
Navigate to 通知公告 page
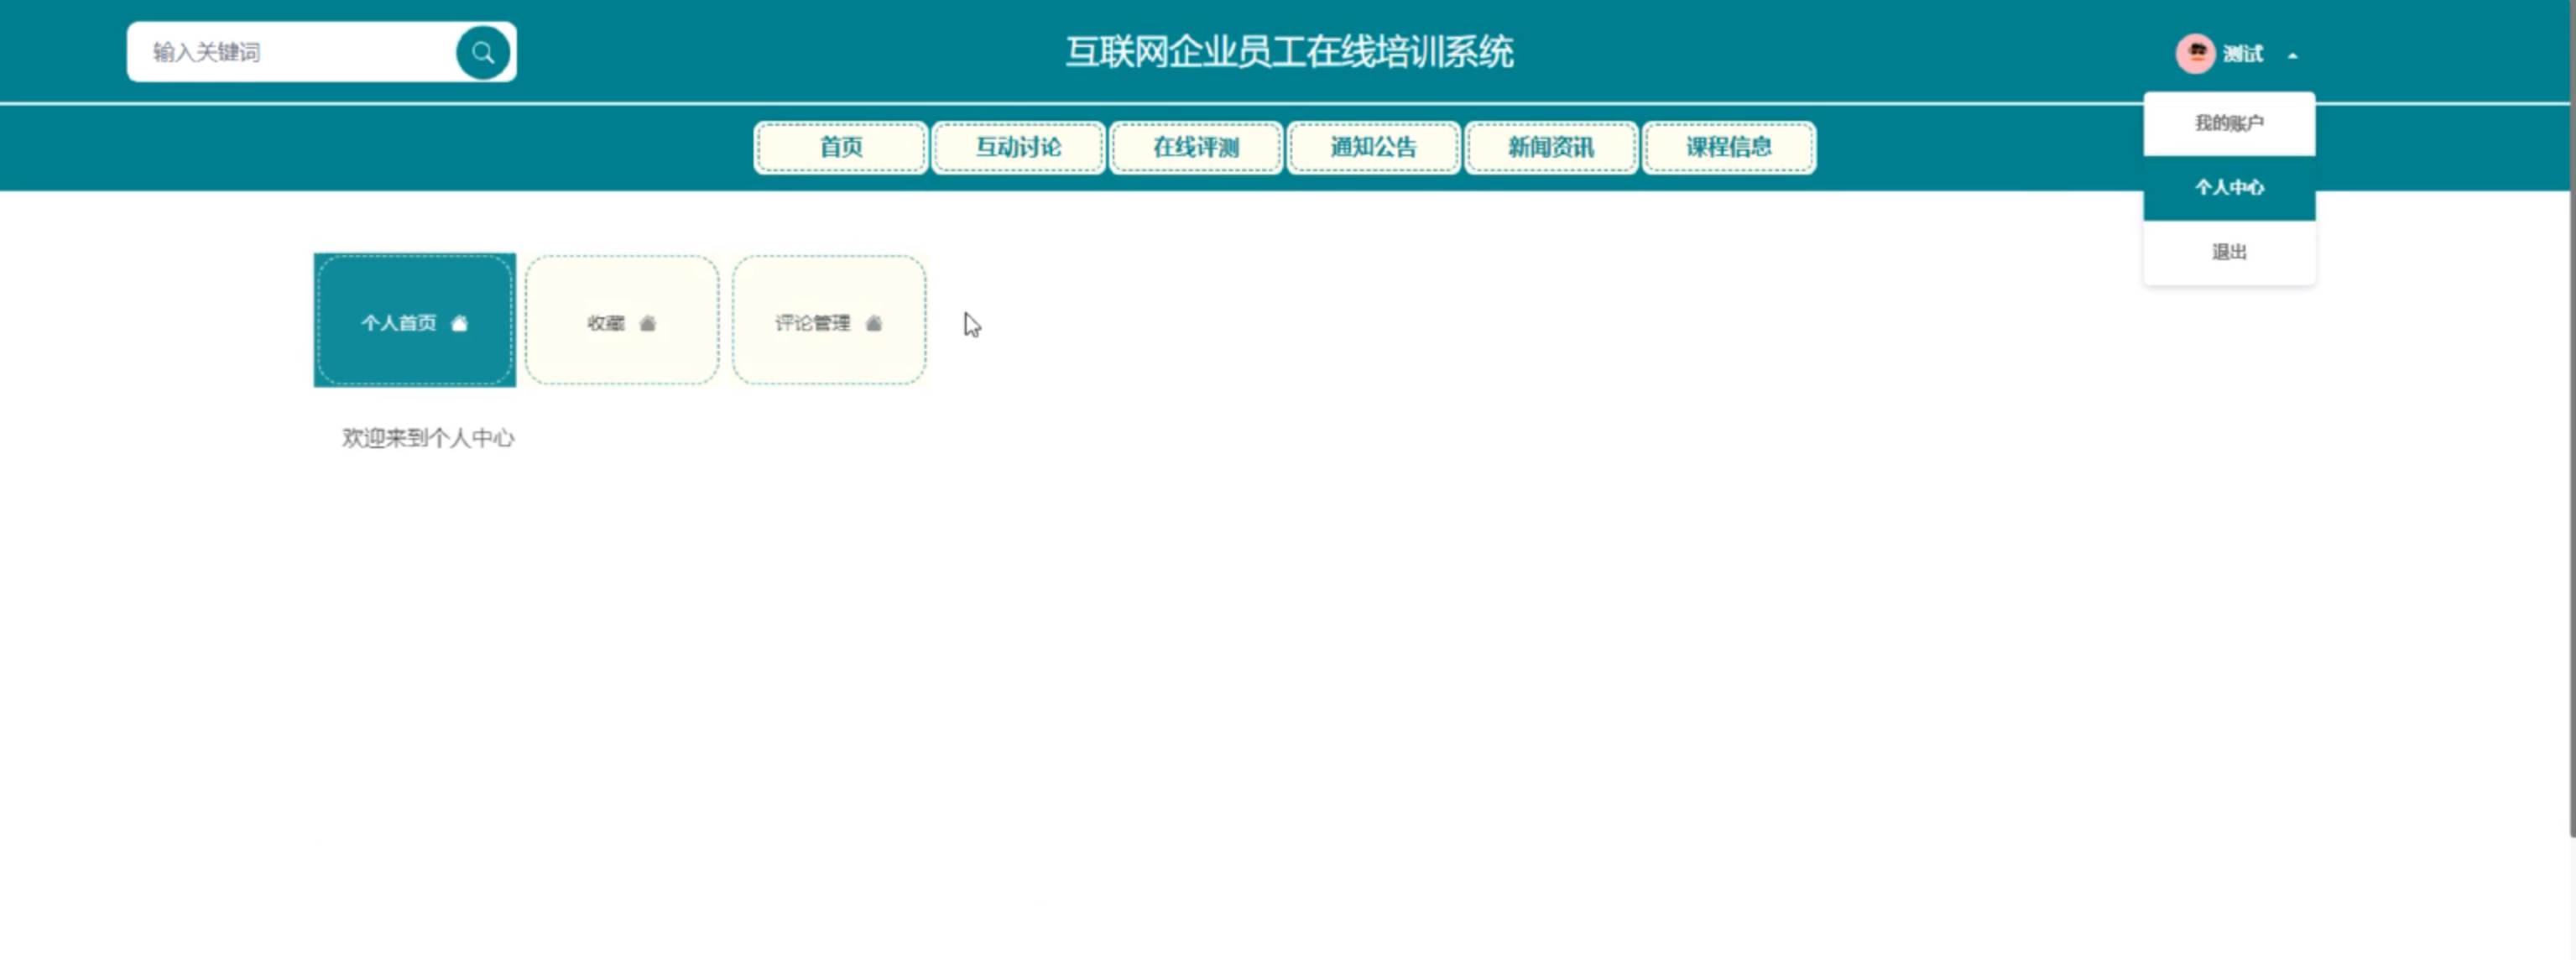pos(1373,148)
